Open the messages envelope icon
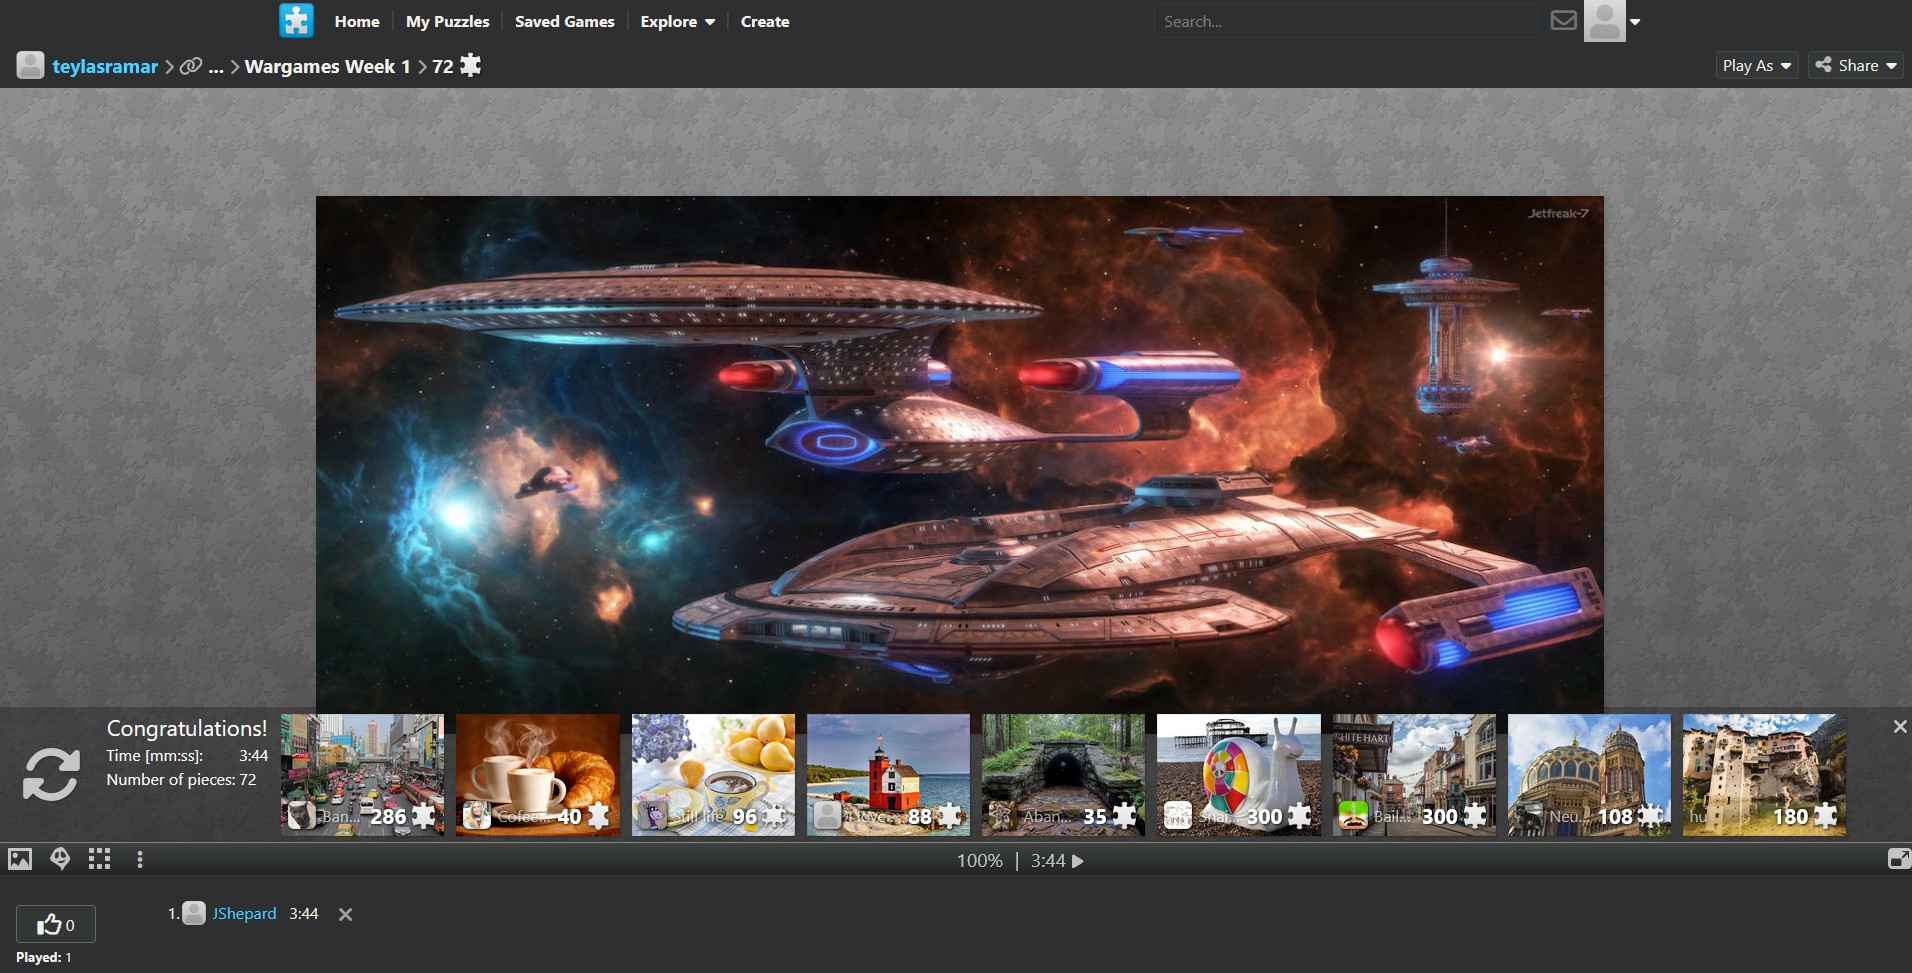 pyautogui.click(x=1563, y=21)
